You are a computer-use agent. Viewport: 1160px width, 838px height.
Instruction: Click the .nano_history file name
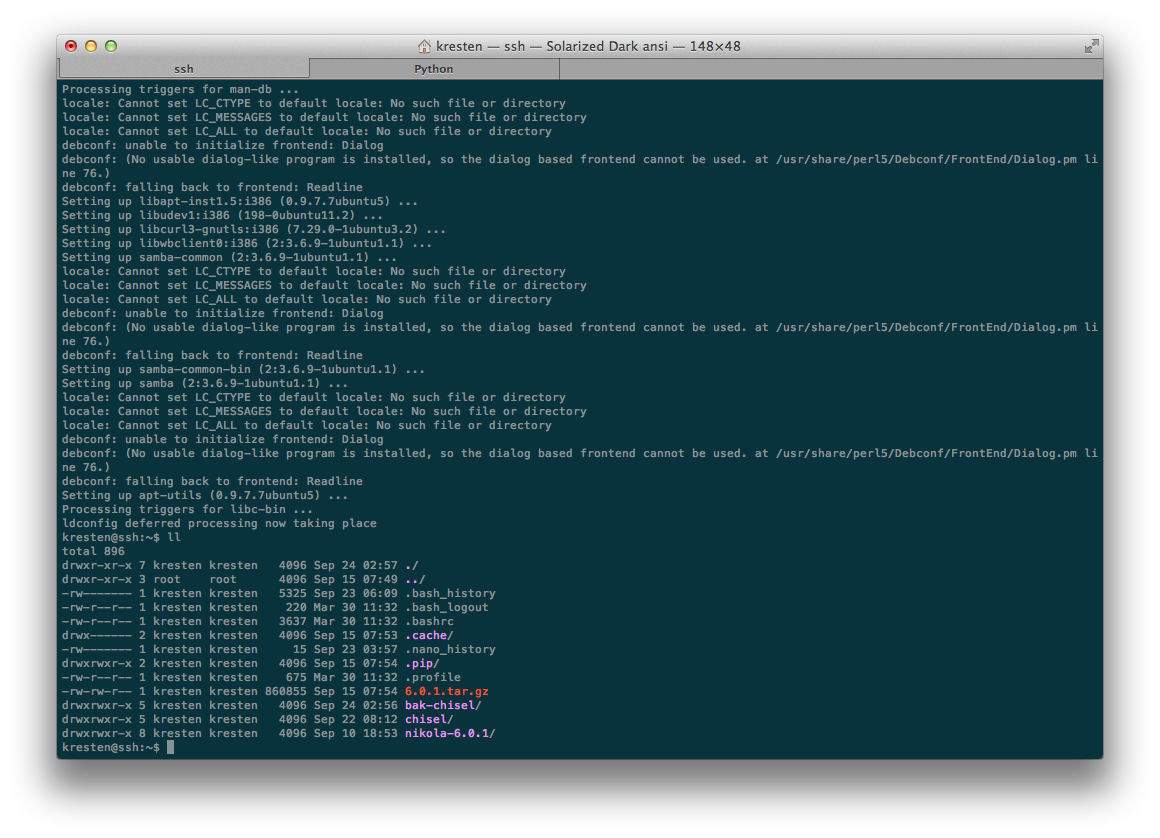(450, 649)
